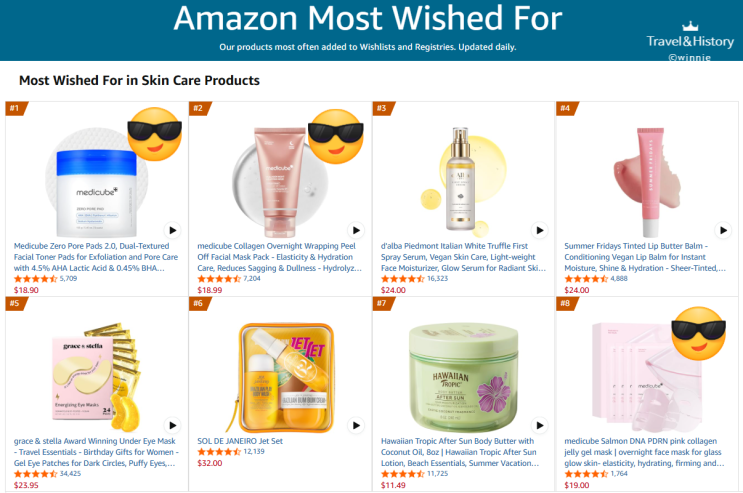
Task: View 16,323 ratings for d'alba serum
Action: click(x=437, y=279)
